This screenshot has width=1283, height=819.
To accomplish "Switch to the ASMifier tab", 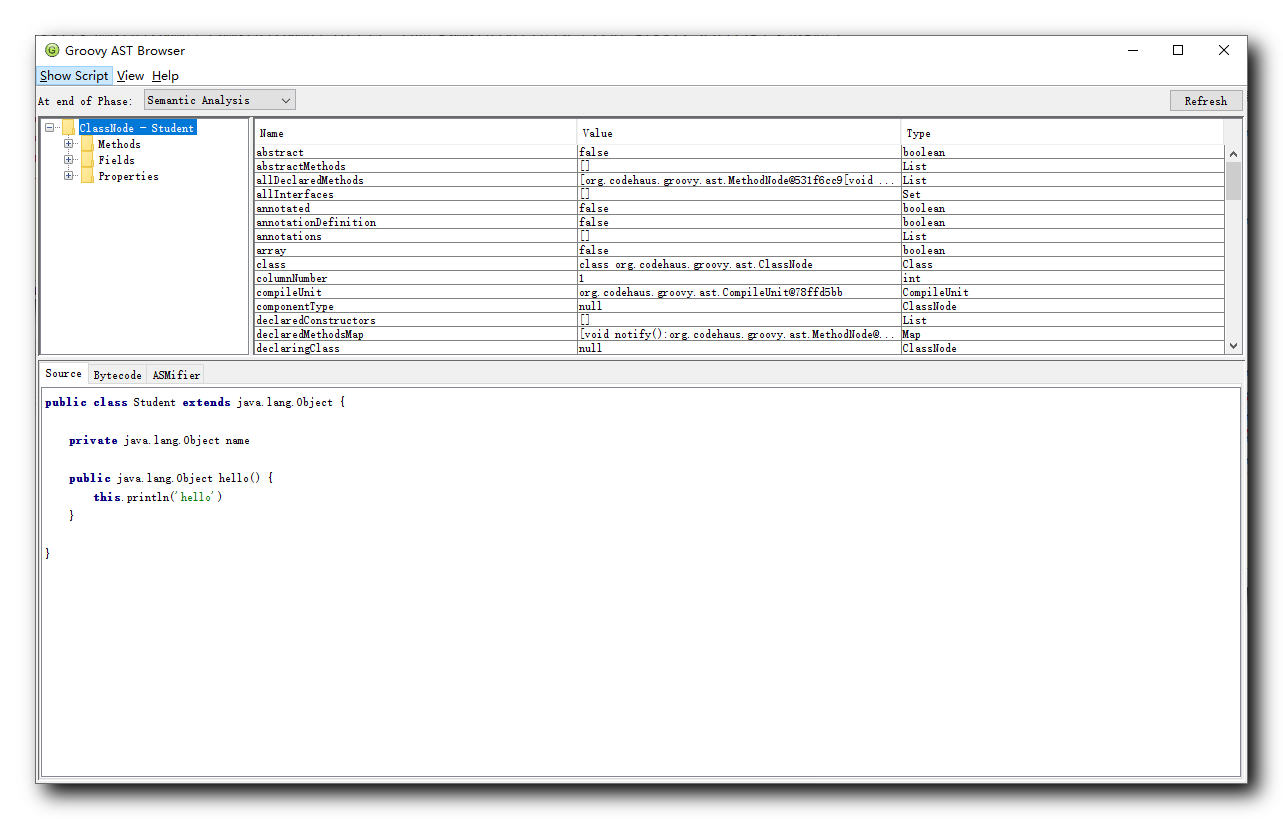I will coord(176,375).
